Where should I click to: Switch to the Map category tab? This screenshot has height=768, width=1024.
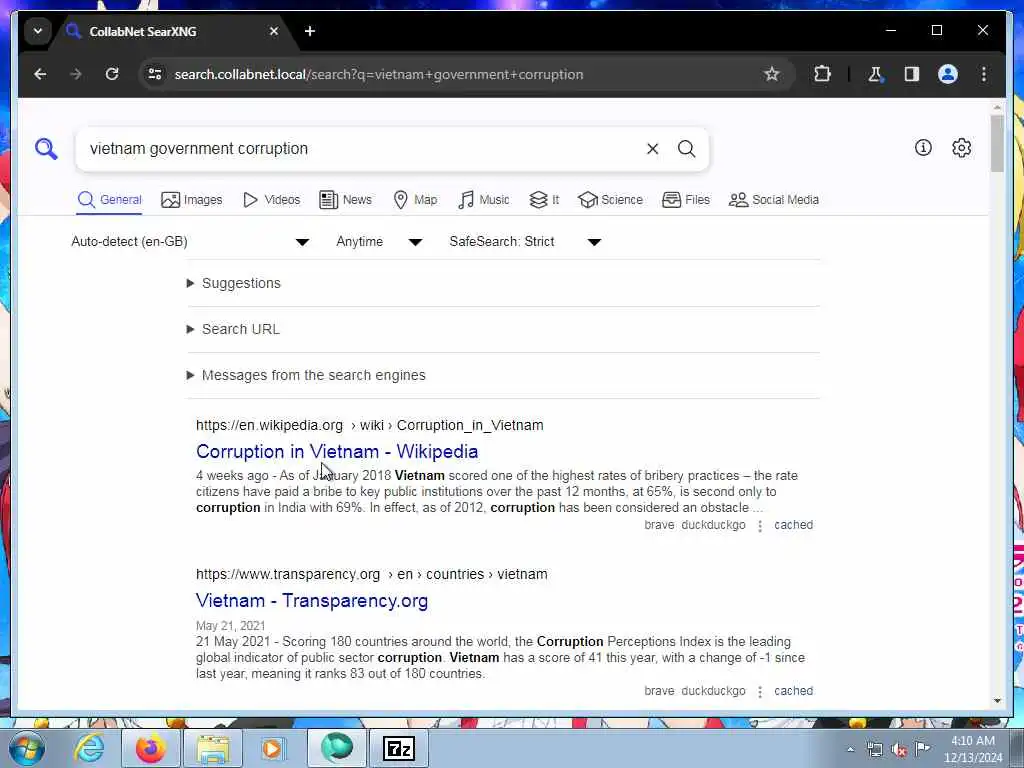tap(415, 200)
